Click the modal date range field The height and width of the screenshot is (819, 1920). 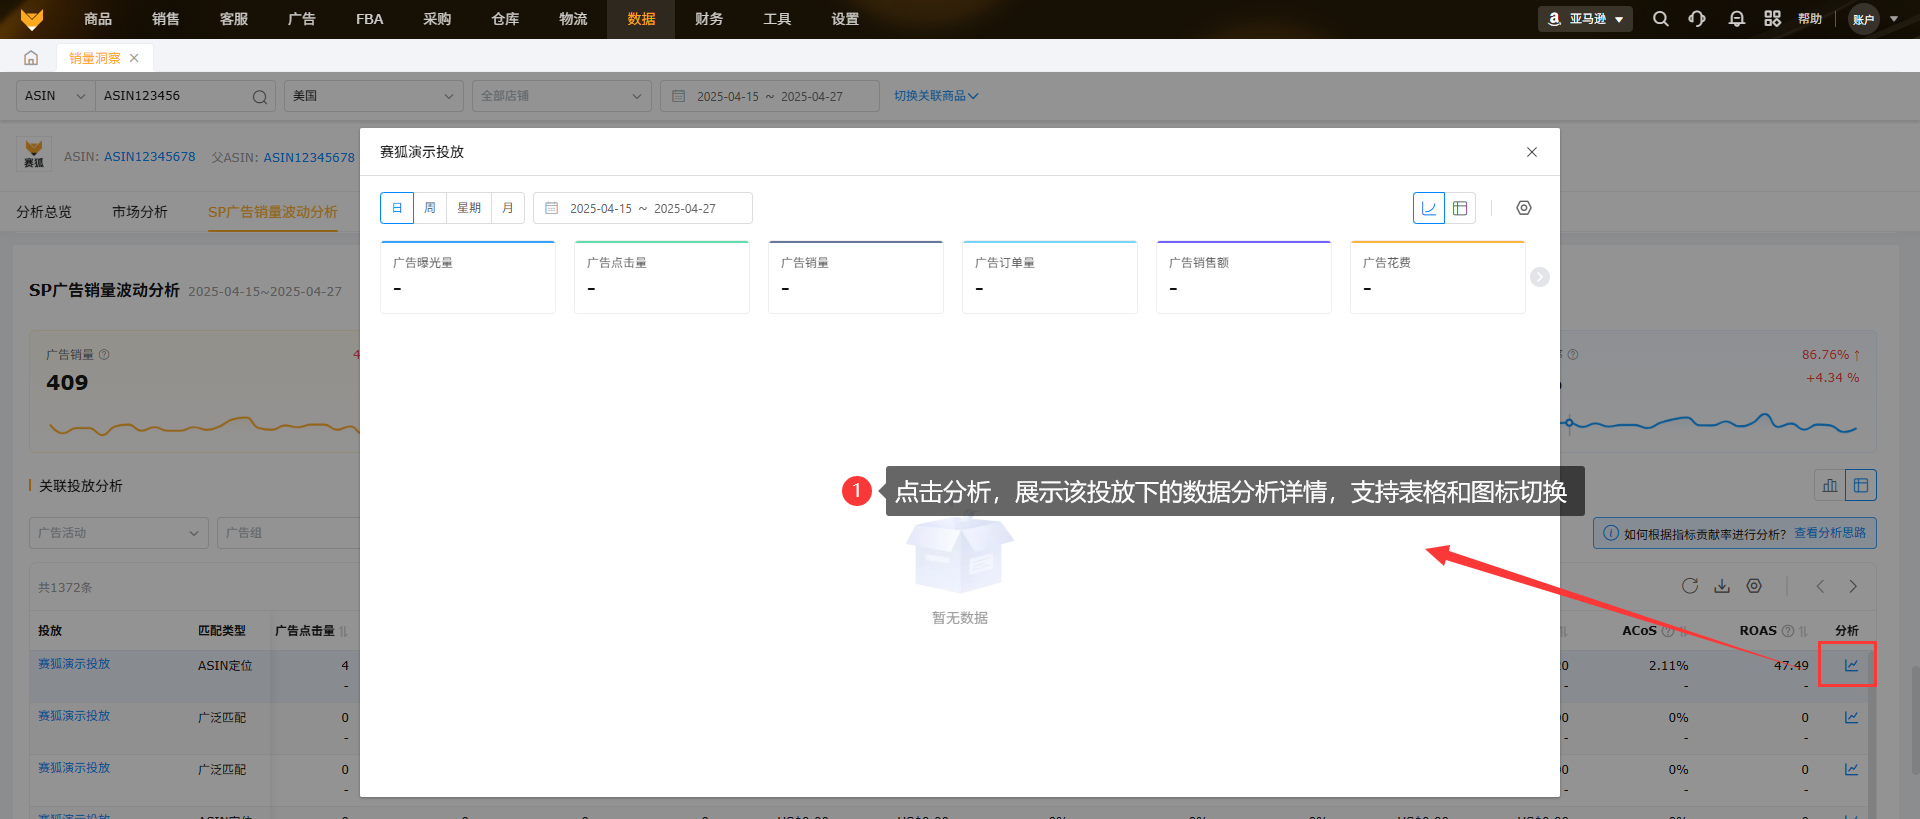642,208
